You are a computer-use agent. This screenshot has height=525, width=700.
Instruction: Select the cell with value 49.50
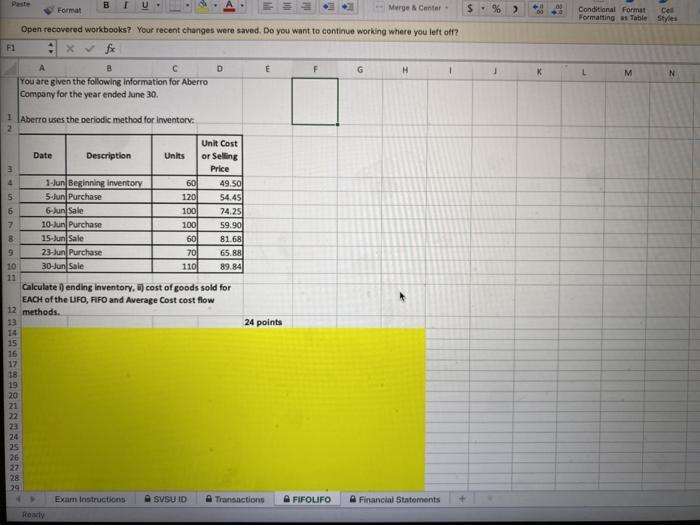coord(220,183)
